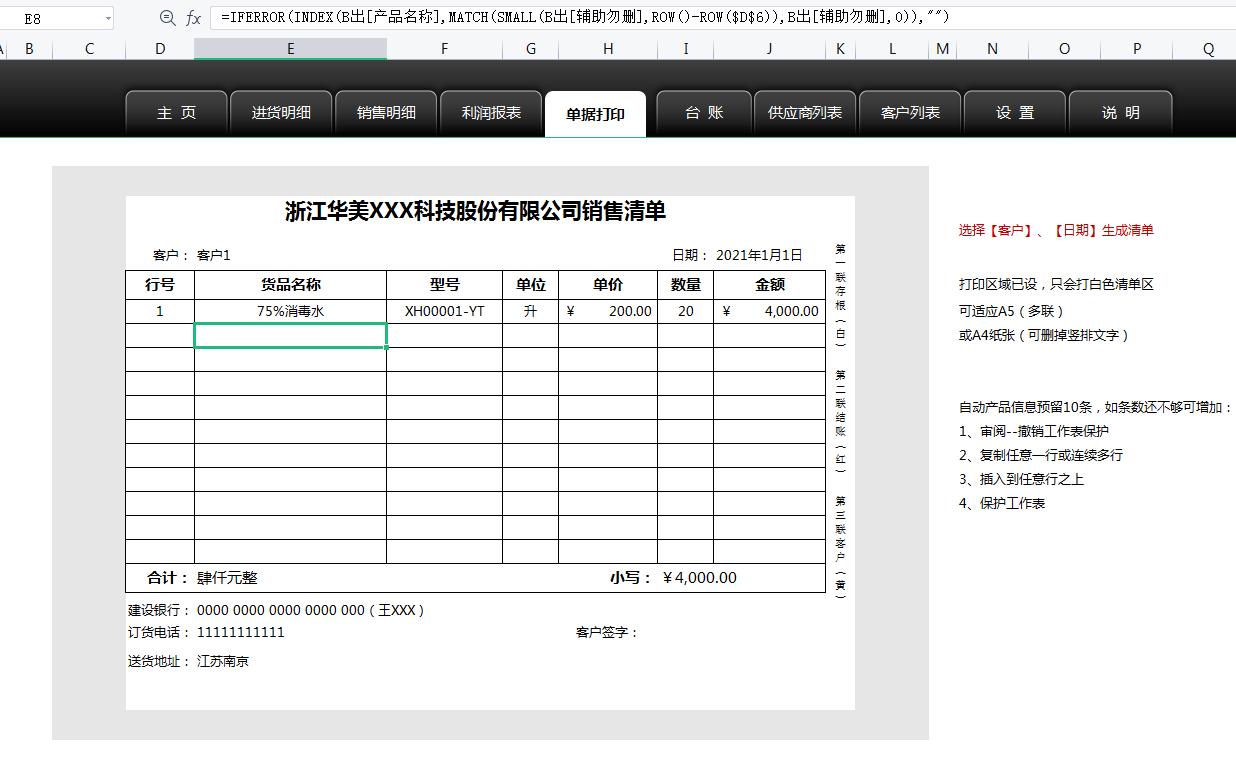Click the magnifier zoom icon beside formula bar

169,17
